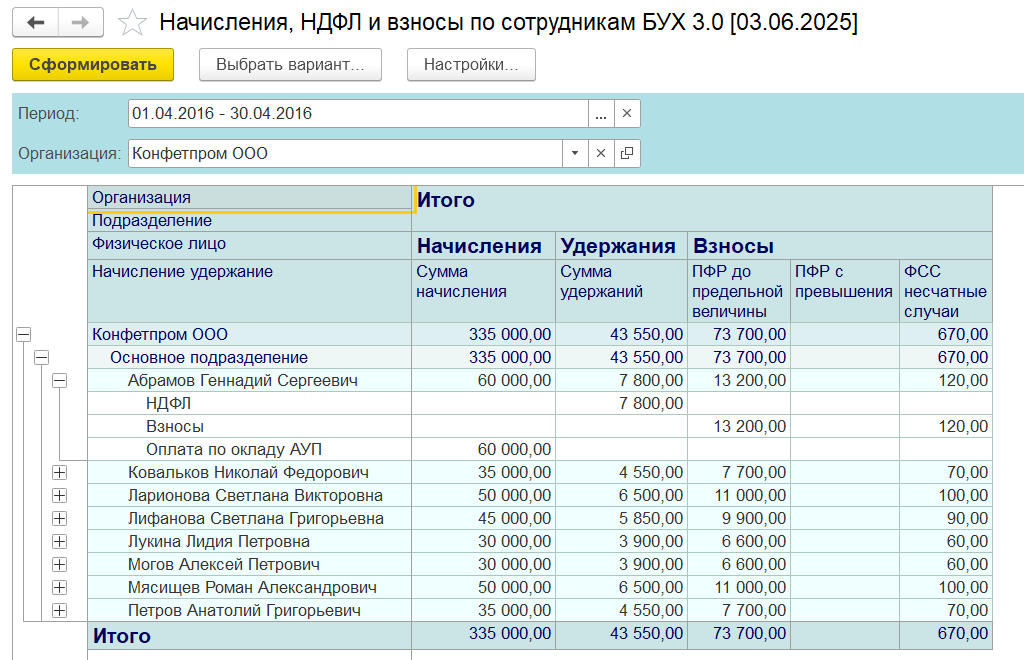This screenshot has width=1024, height=660.
Task: Click the Организация field Конфетпром ООО
Action: [345, 153]
